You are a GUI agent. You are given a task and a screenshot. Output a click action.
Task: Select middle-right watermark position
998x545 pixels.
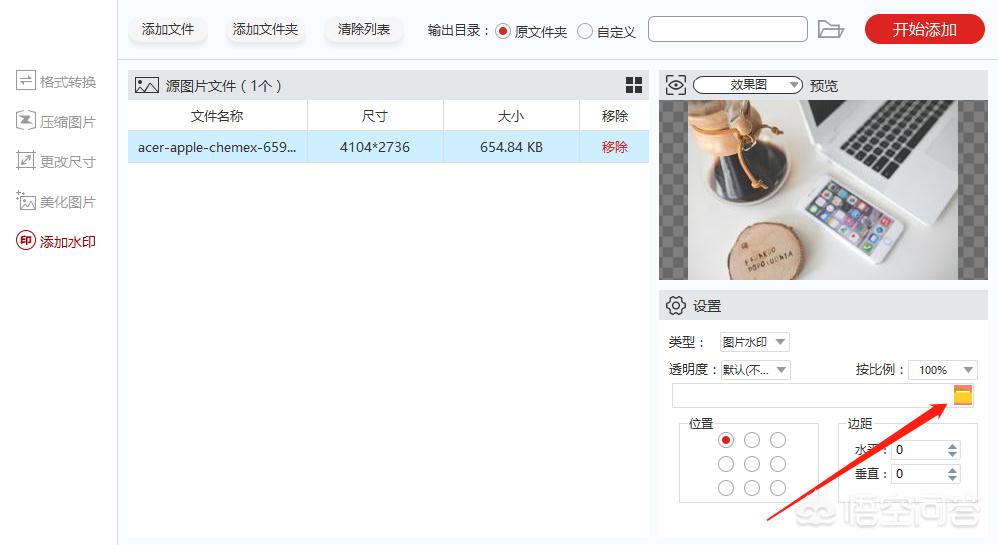[x=778, y=464]
